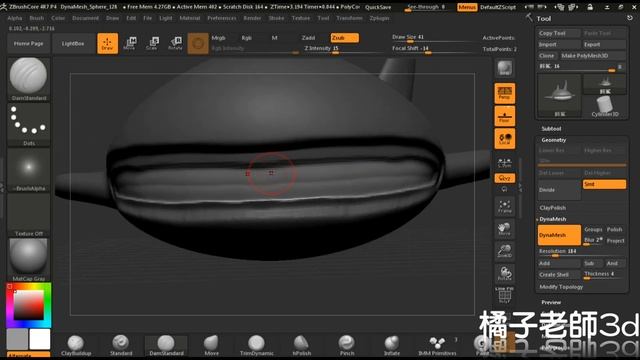This screenshot has width=640, height=360.
Task: Collapse the Geometry section
Action: [553, 140]
